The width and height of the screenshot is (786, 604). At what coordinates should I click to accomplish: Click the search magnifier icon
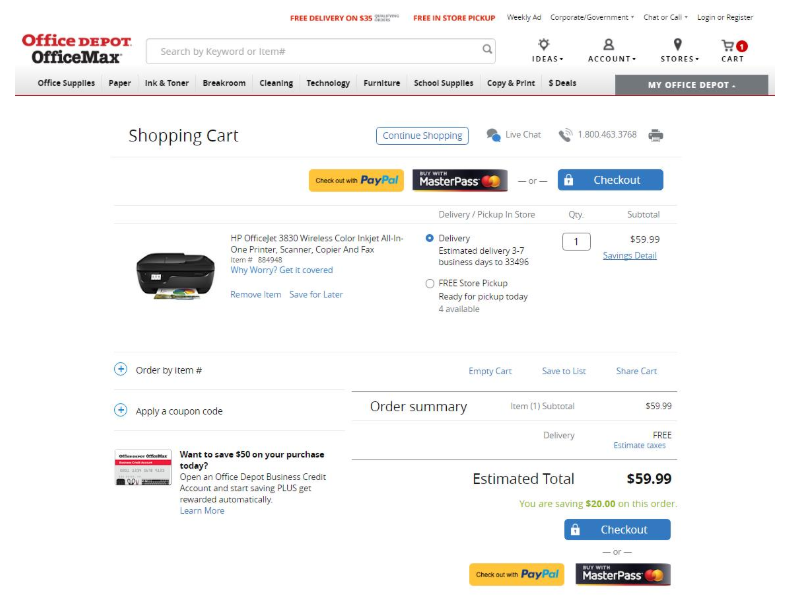click(x=487, y=49)
